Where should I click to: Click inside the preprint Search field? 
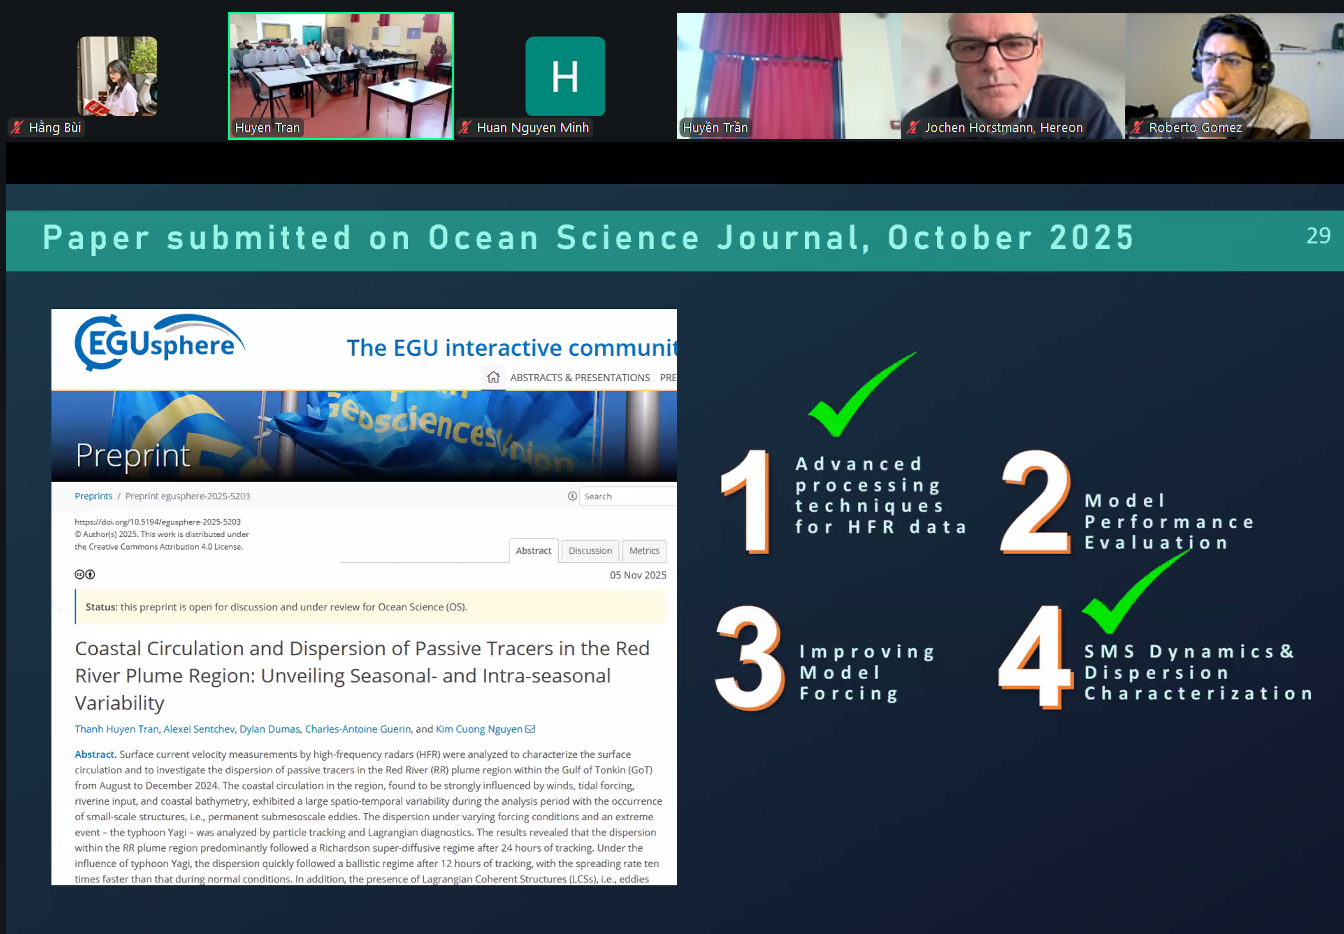[625, 496]
